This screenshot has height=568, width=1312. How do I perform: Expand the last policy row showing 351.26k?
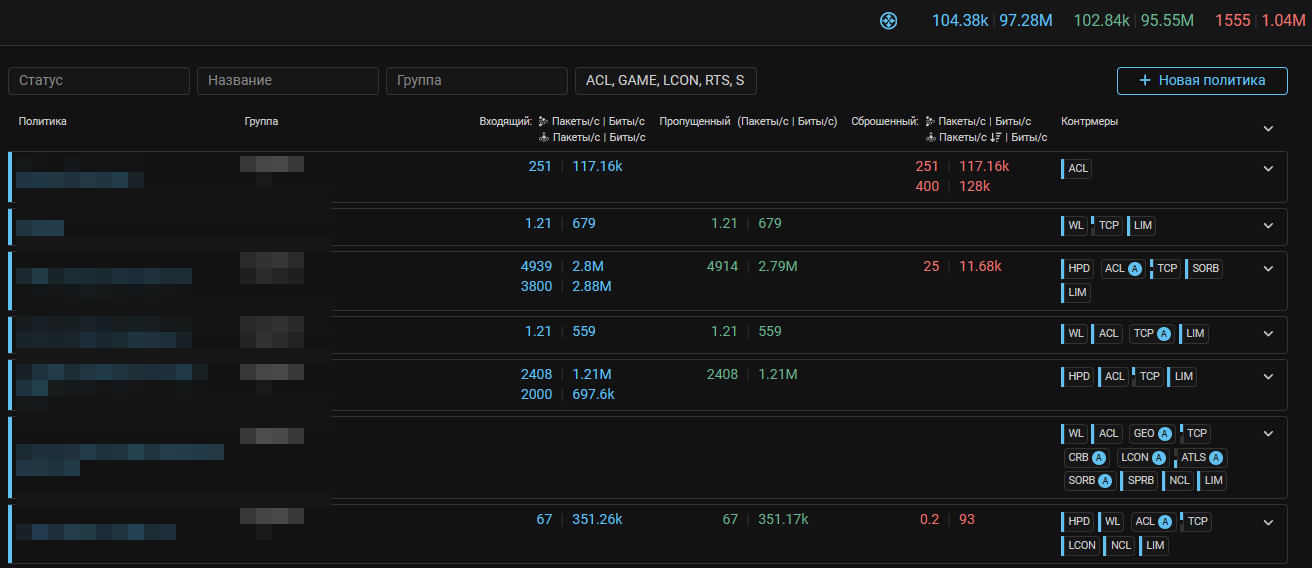(1268, 522)
